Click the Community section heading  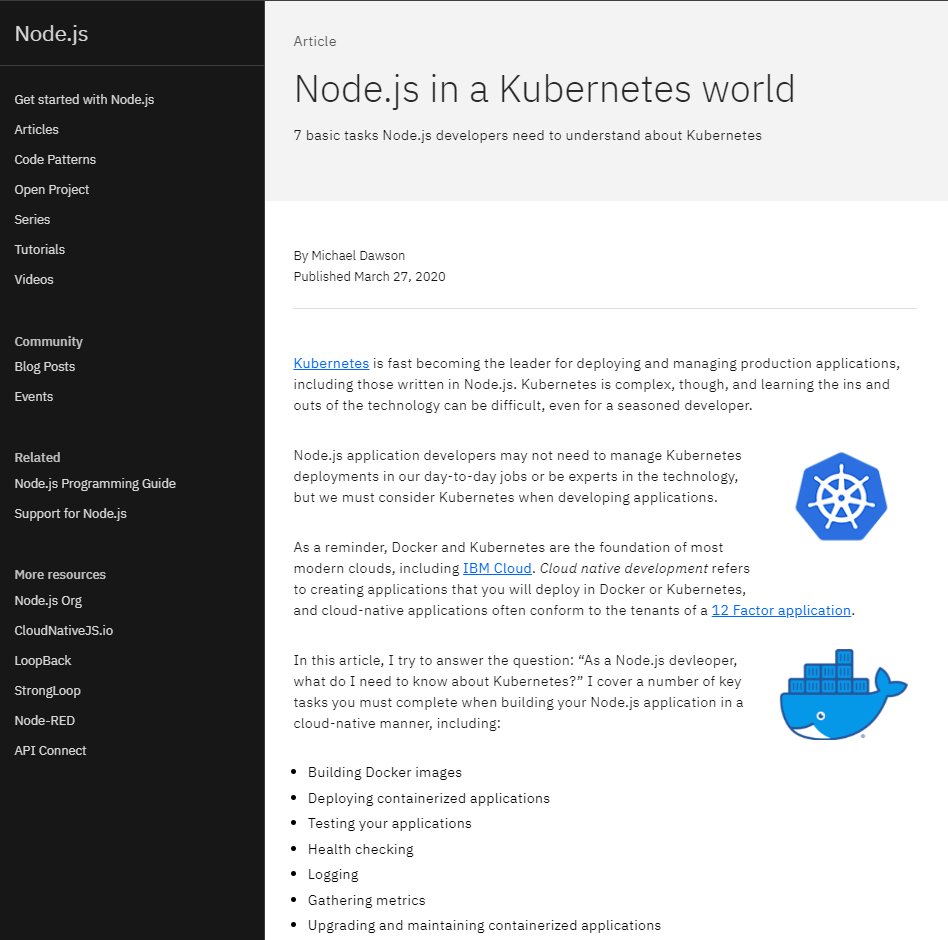[48, 342]
